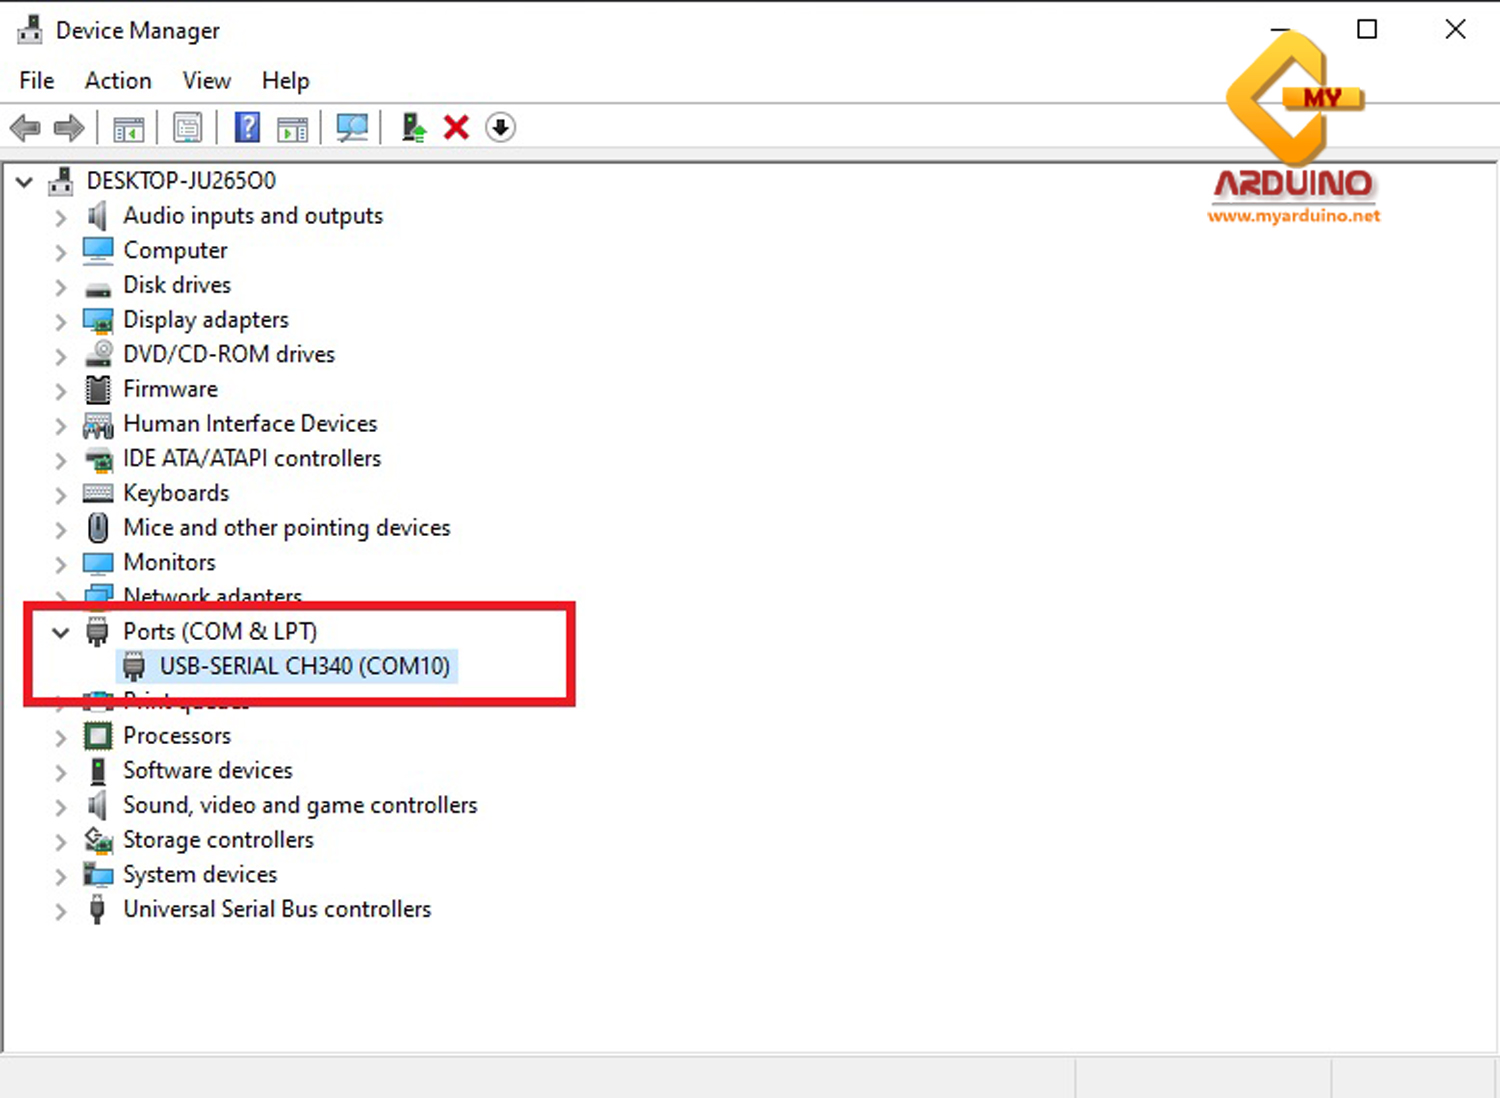Click the Forward arrow toolbar icon
The image size is (1500, 1098).
[69, 128]
